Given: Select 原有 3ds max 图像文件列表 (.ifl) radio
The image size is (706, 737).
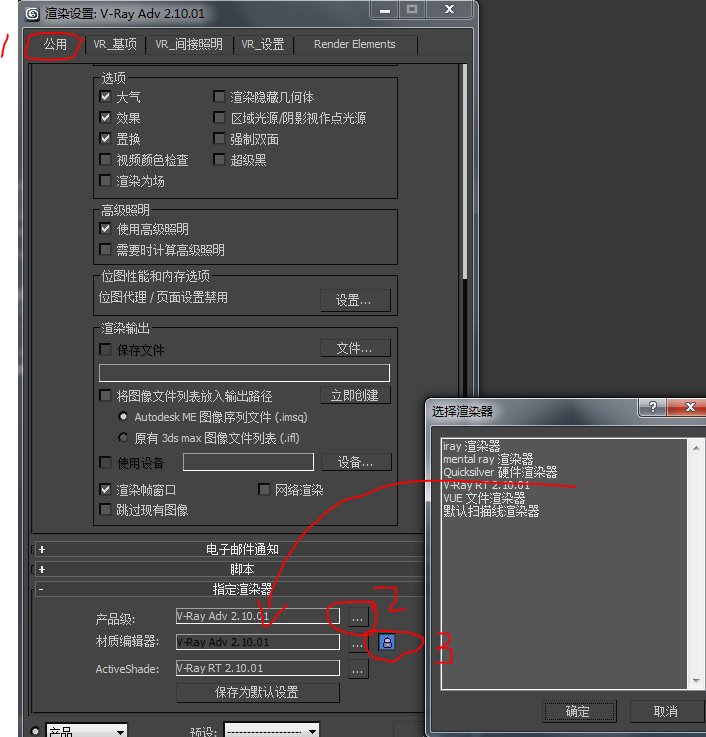Looking at the screenshot, I should pos(123,438).
